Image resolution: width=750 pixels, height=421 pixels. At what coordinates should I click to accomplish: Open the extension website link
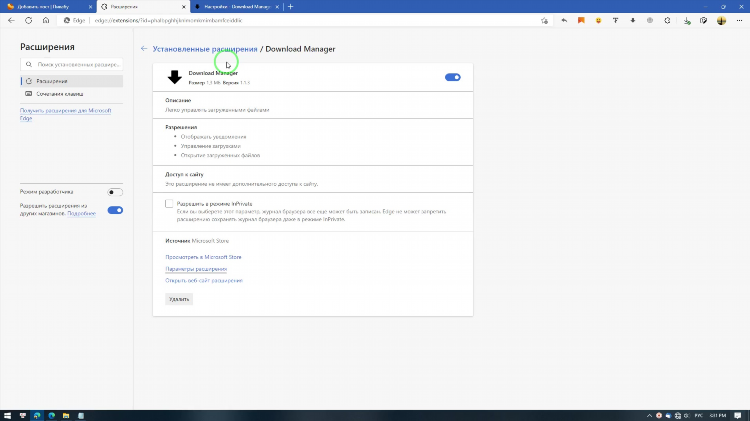click(204, 280)
